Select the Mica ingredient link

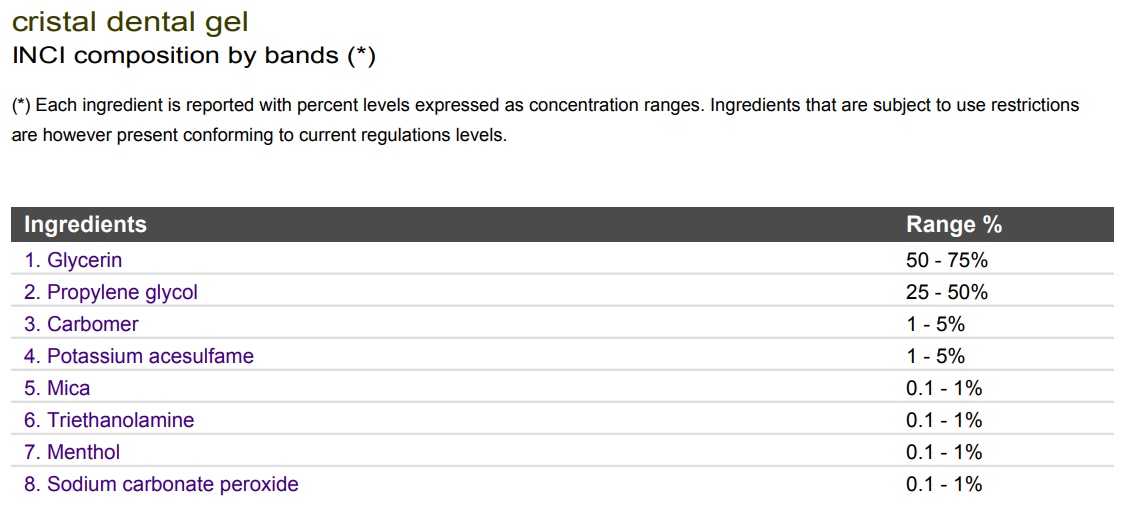pos(57,388)
